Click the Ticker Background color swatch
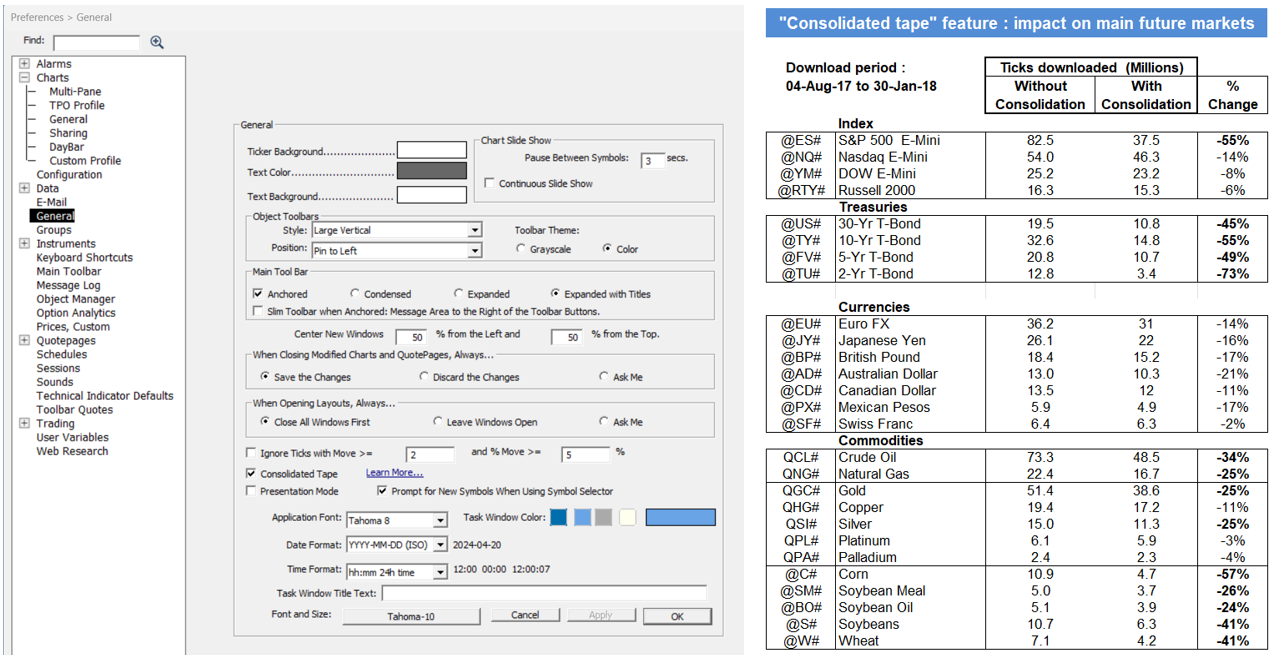 [x=432, y=150]
